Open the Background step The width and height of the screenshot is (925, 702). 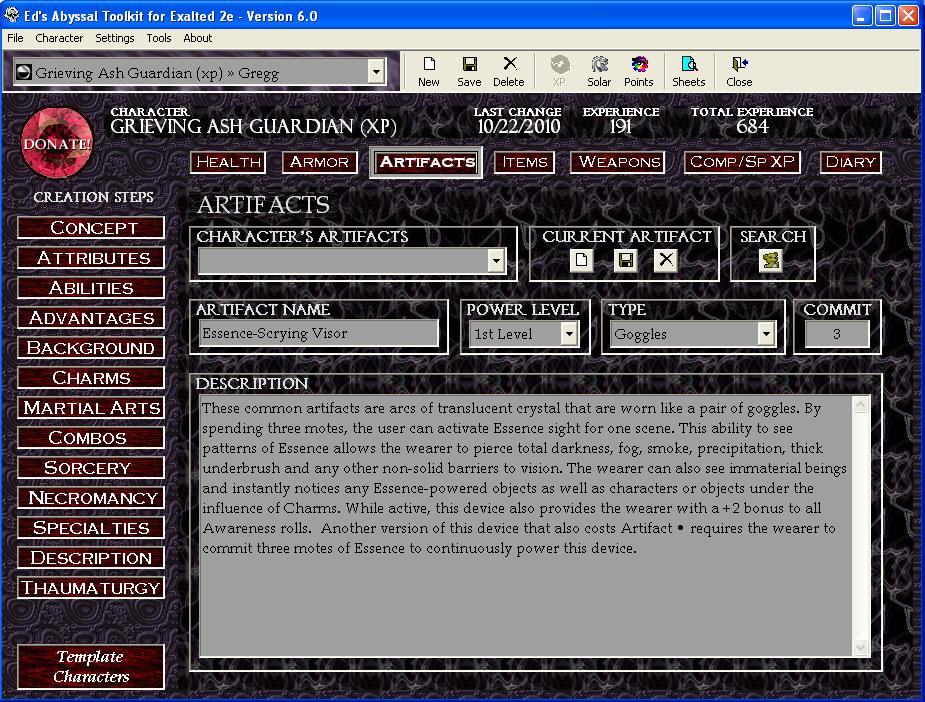coord(91,348)
